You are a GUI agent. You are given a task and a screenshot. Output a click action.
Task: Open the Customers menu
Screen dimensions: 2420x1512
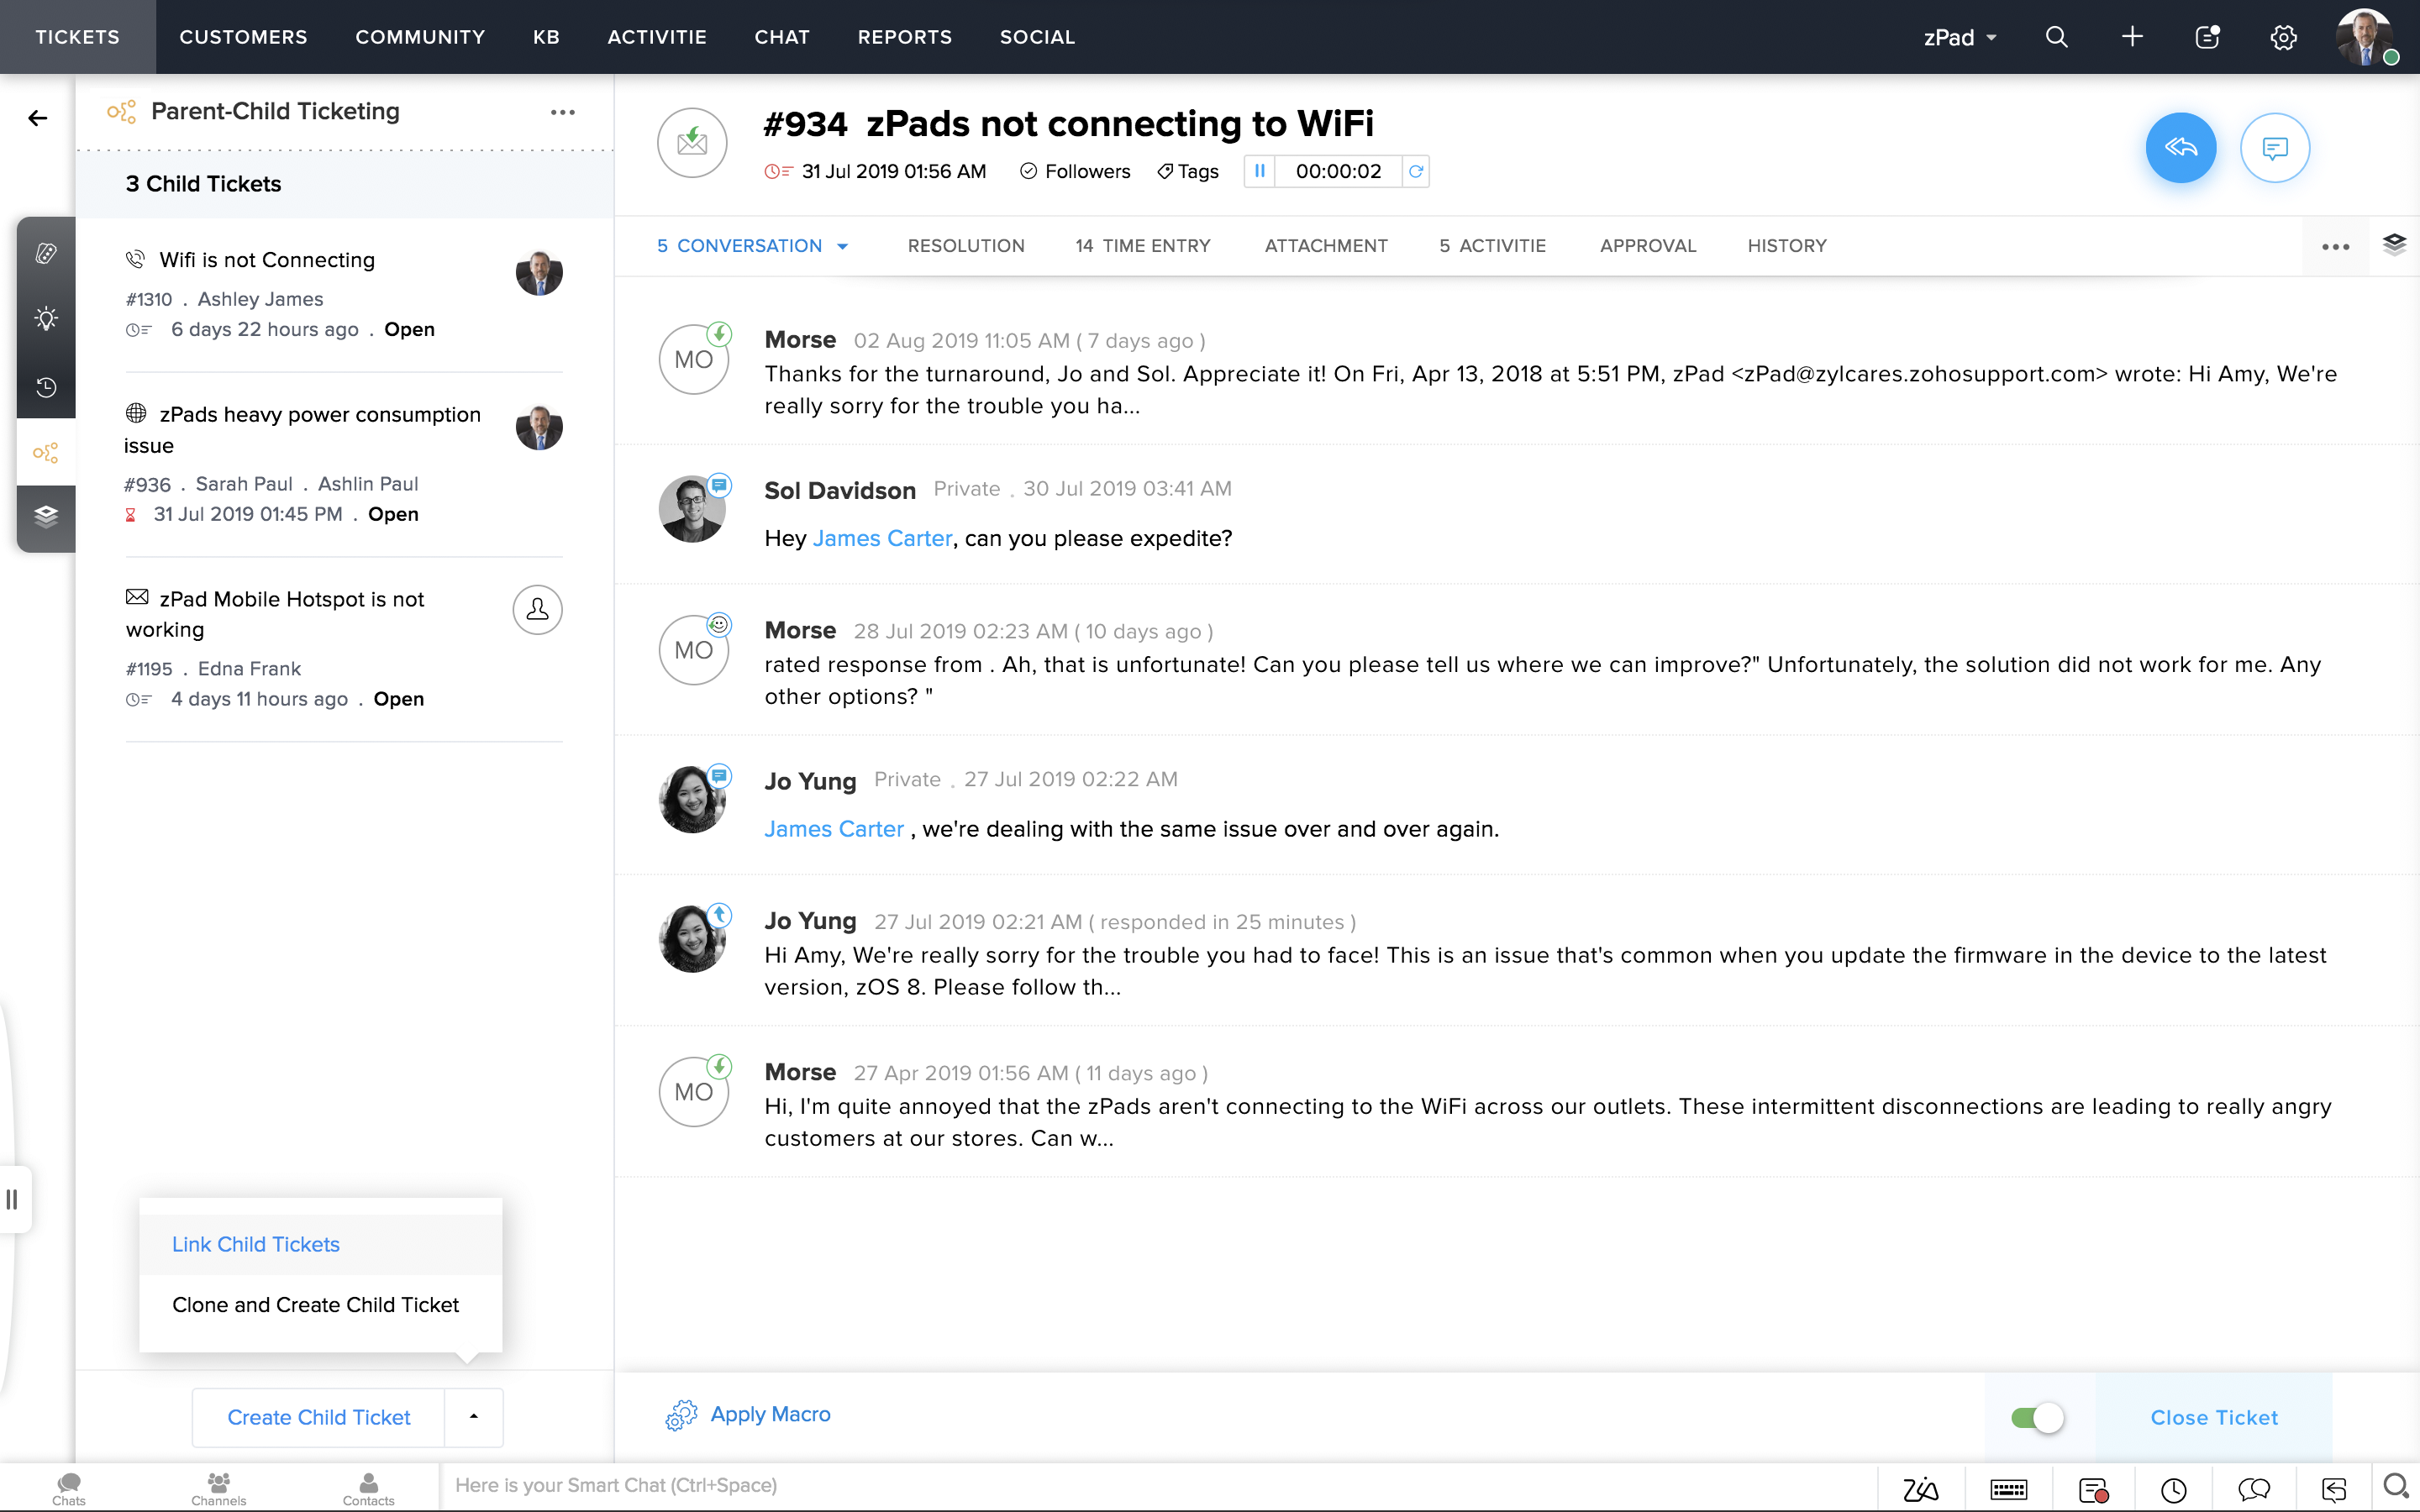[x=243, y=37]
